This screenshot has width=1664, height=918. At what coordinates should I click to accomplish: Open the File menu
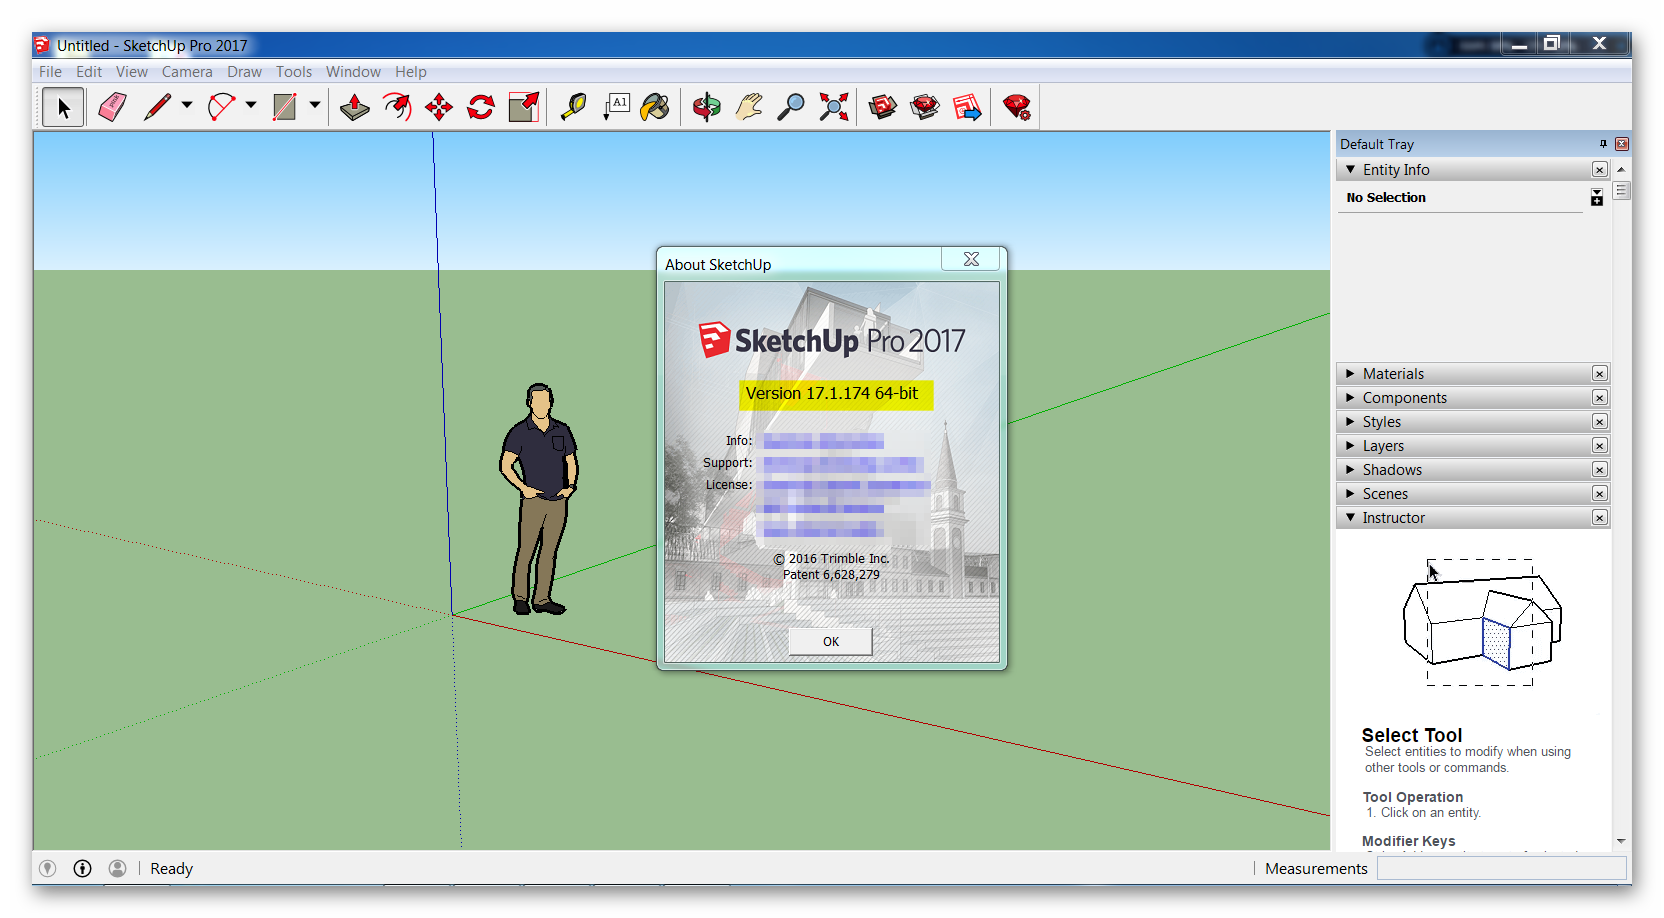[50, 72]
